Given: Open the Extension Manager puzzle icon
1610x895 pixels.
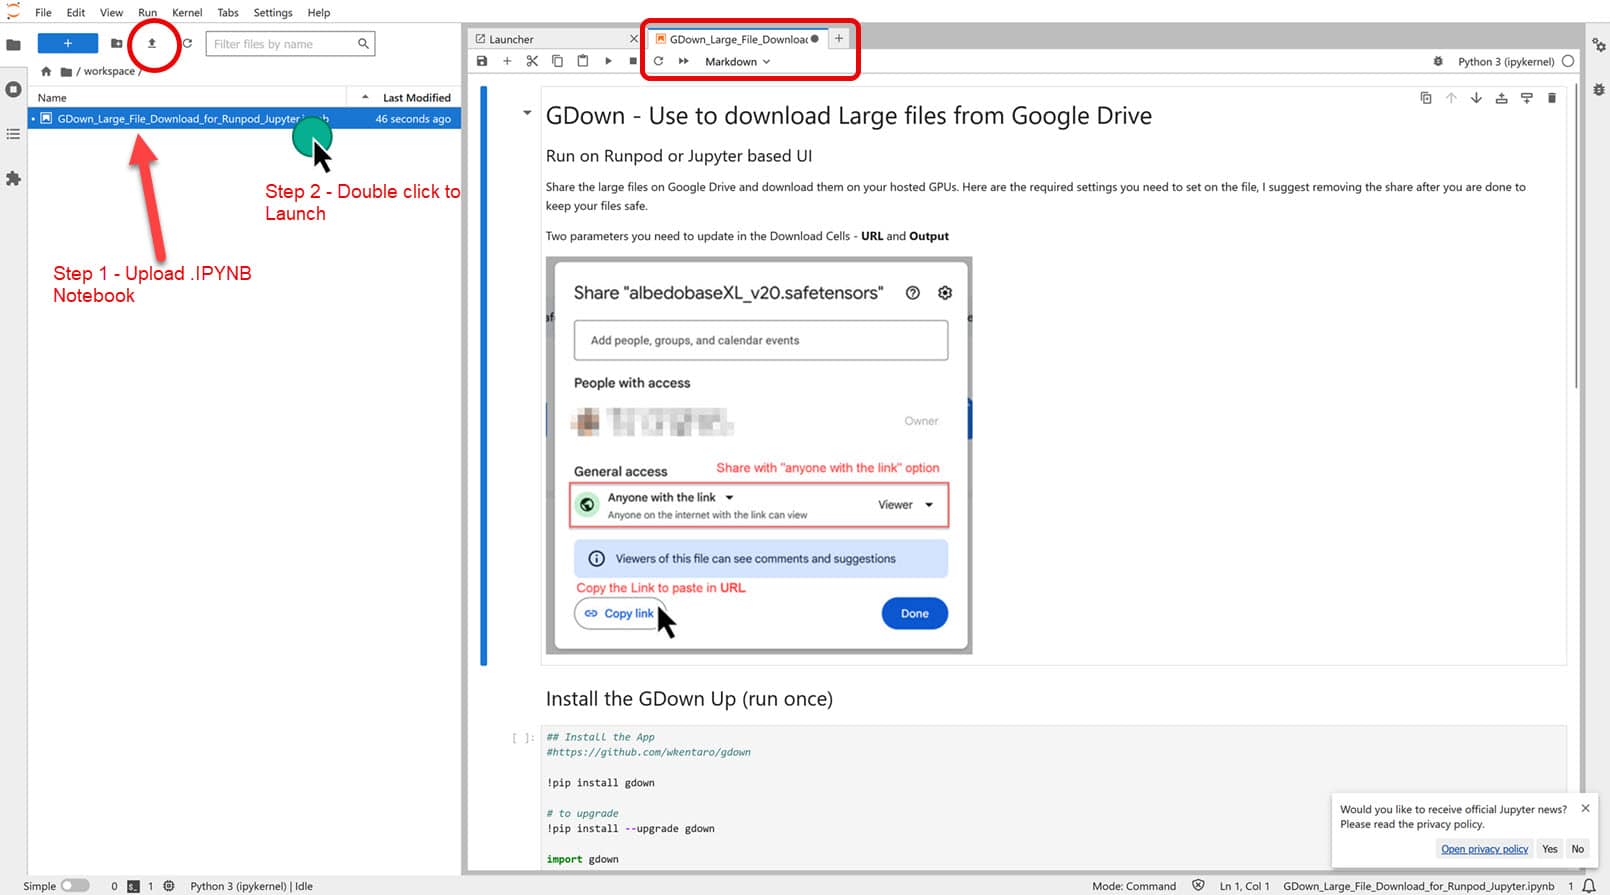Looking at the screenshot, I should (x=13, y=178).
